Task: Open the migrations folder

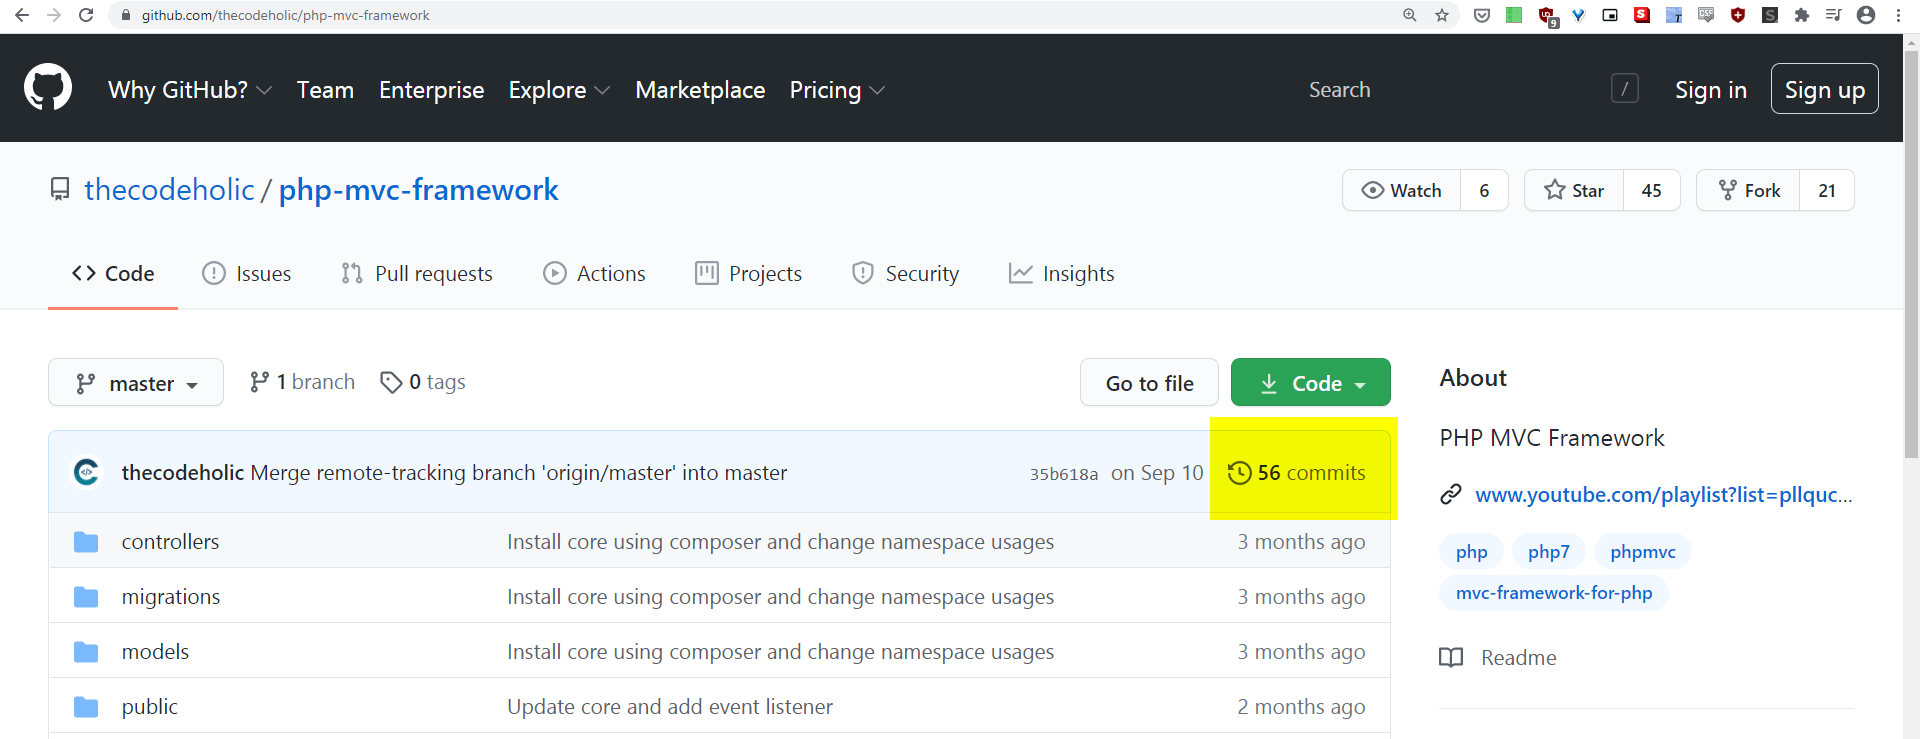Action: click(171, 597)
